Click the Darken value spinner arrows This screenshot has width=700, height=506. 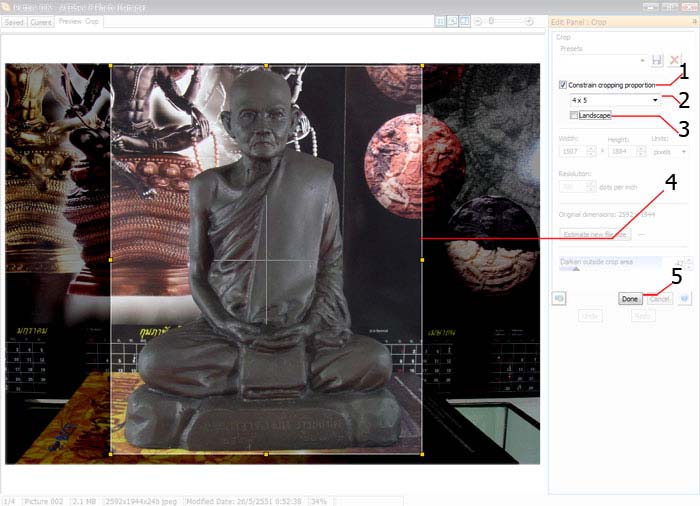click(689, 263)
